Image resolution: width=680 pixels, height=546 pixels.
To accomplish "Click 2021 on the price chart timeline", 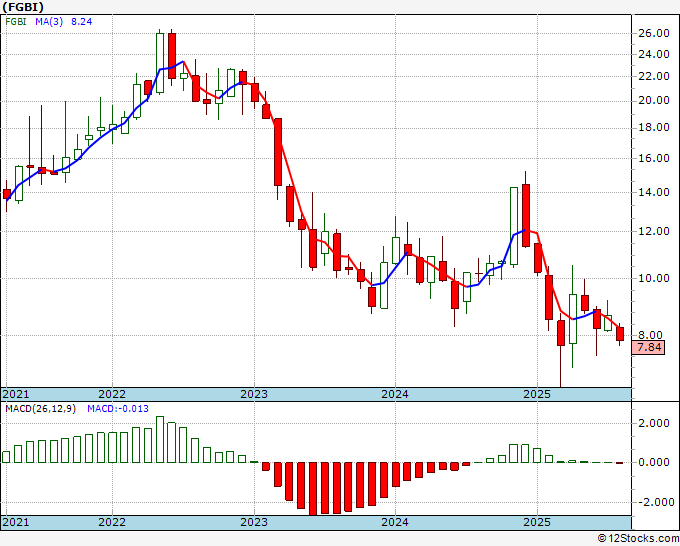I will click(x=16, y=394).
